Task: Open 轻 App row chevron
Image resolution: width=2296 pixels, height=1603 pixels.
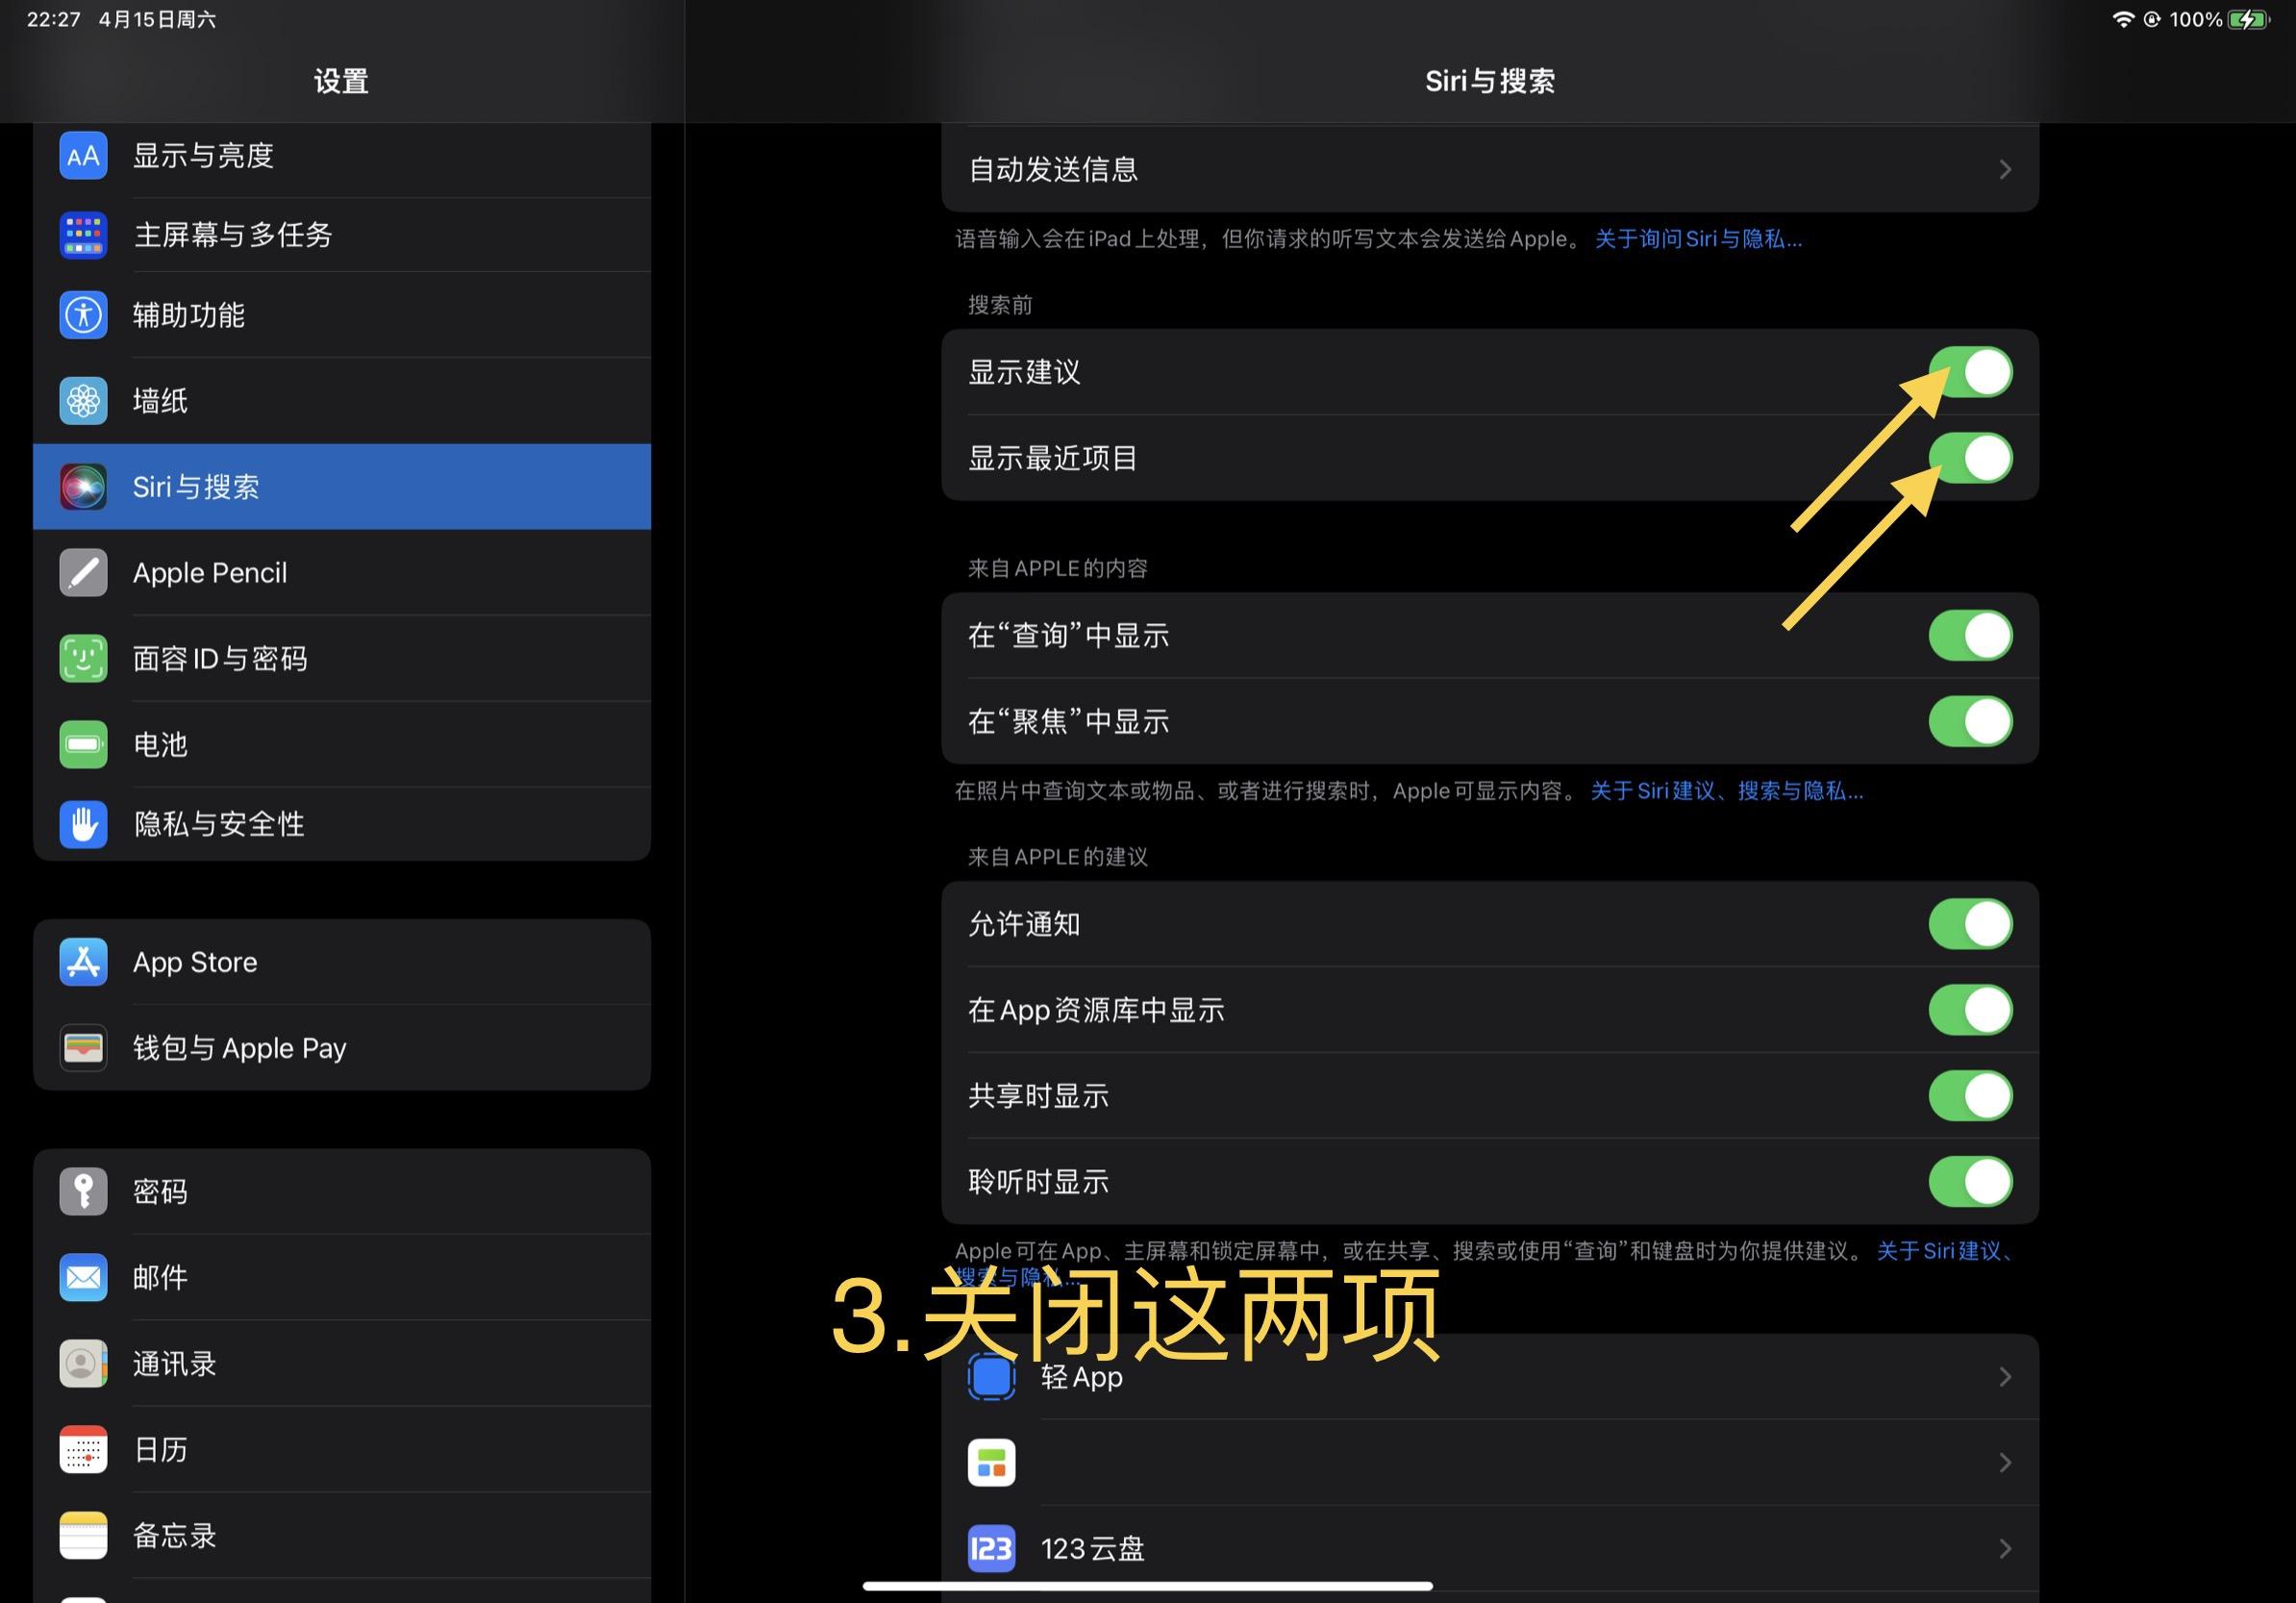Action: 2005,1377
